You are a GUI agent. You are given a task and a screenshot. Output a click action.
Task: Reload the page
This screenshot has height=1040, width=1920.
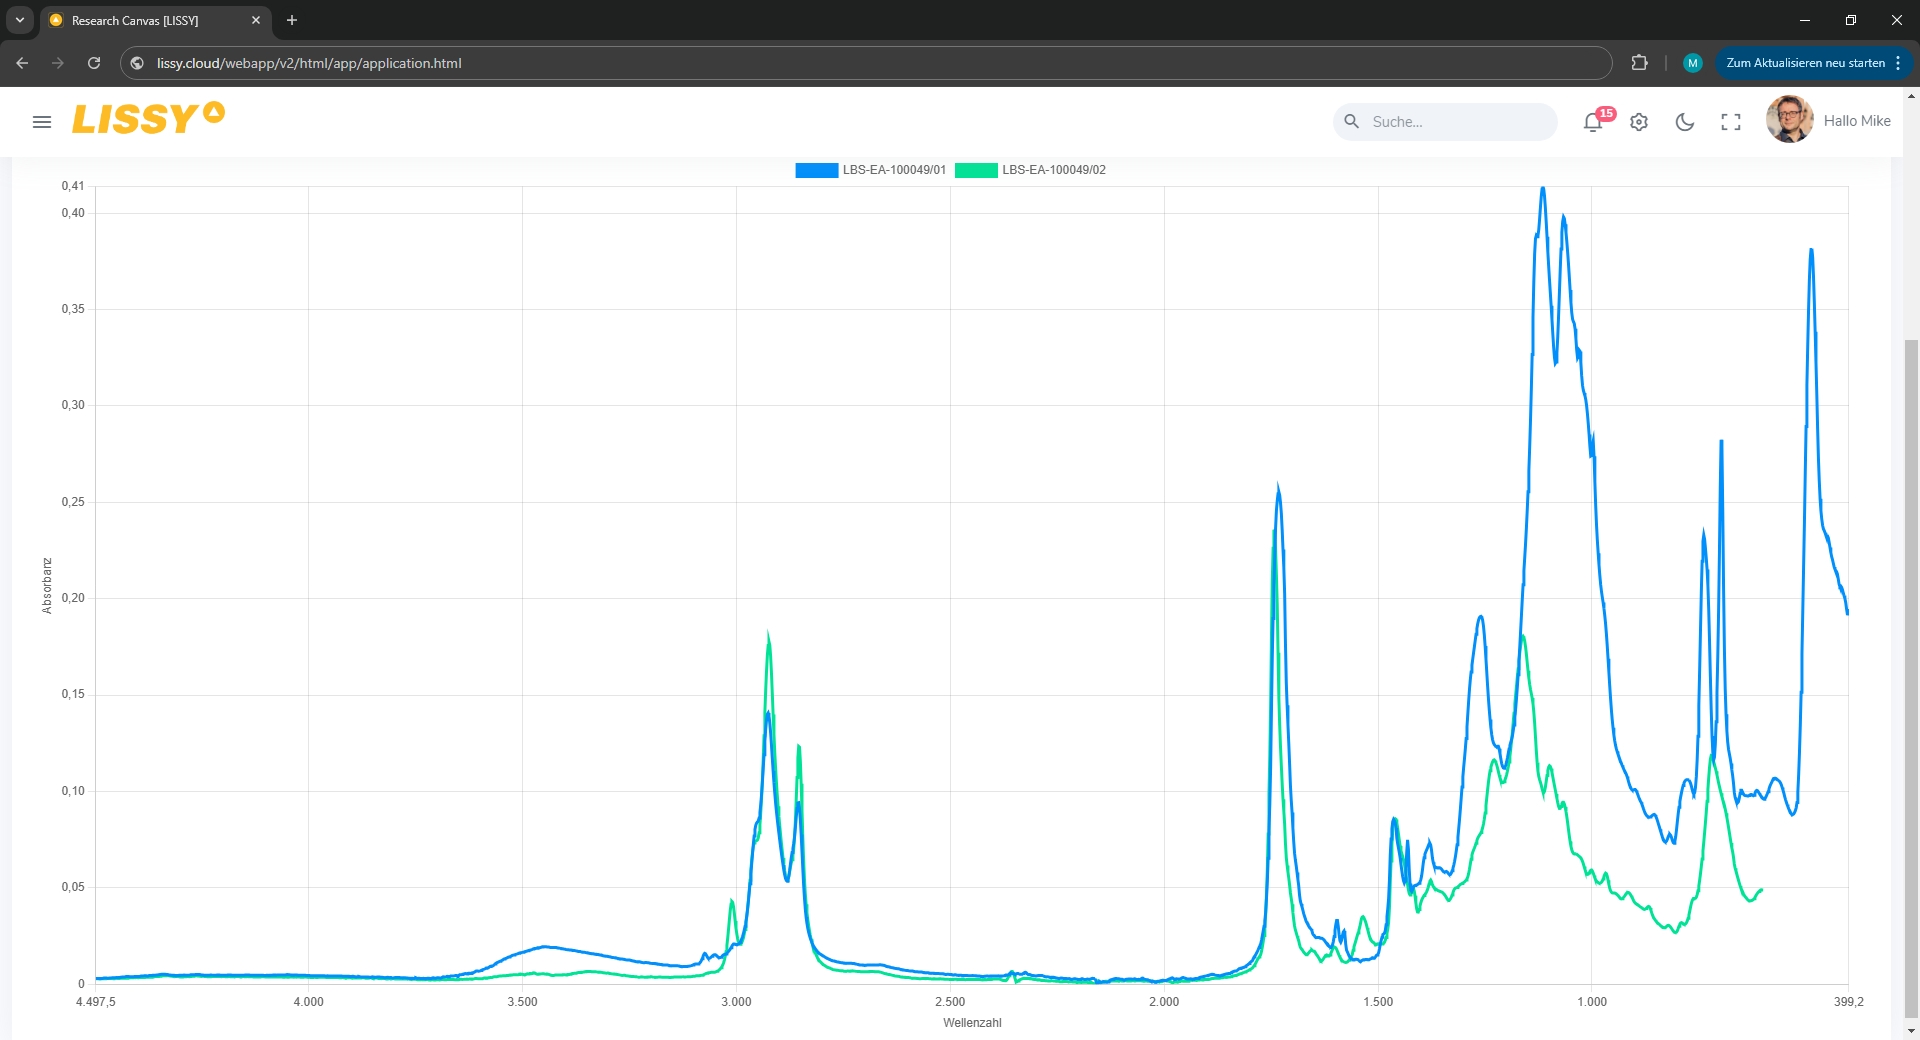[x=94, y=63]
